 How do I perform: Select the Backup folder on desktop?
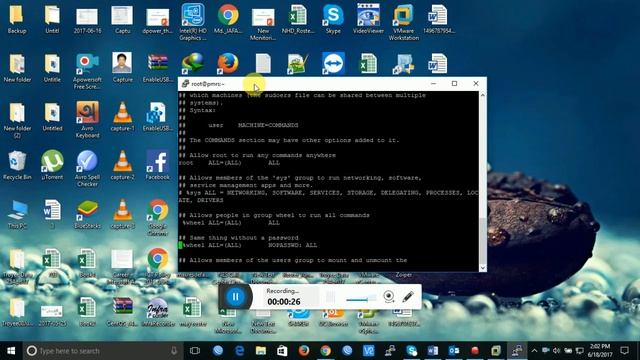click(17, 18)
